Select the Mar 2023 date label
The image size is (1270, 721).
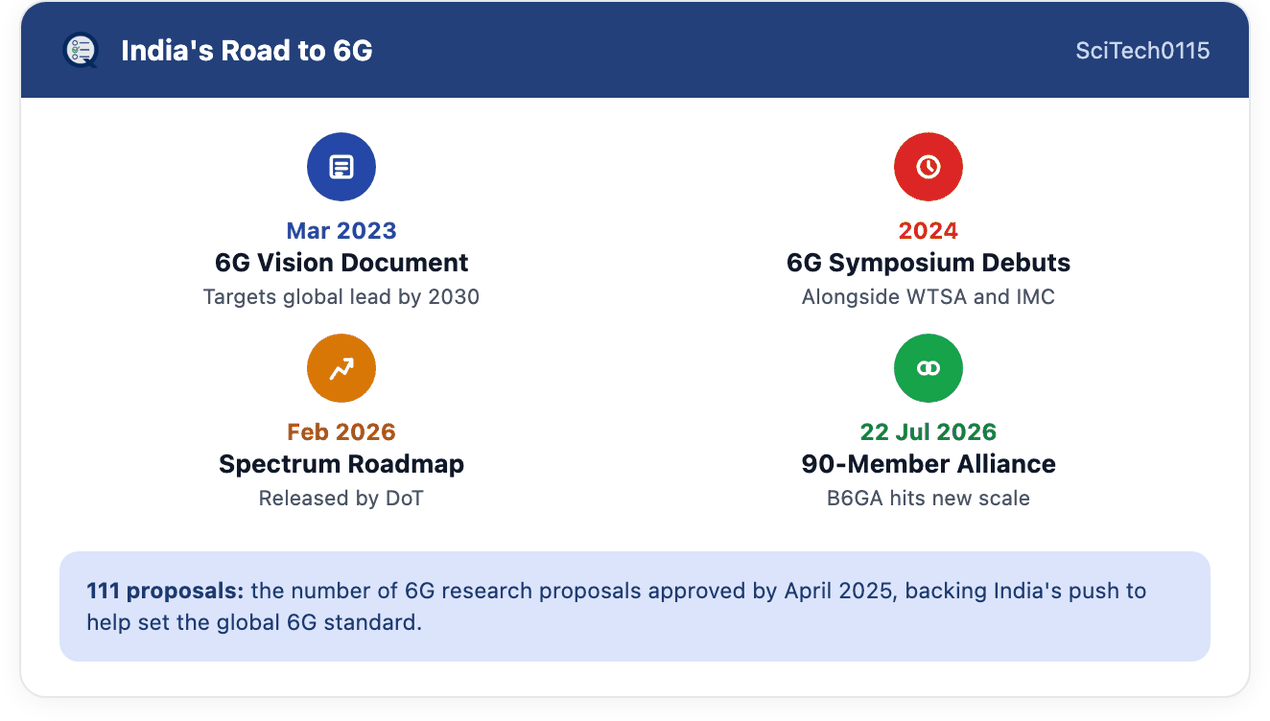[x=341, y=231]
